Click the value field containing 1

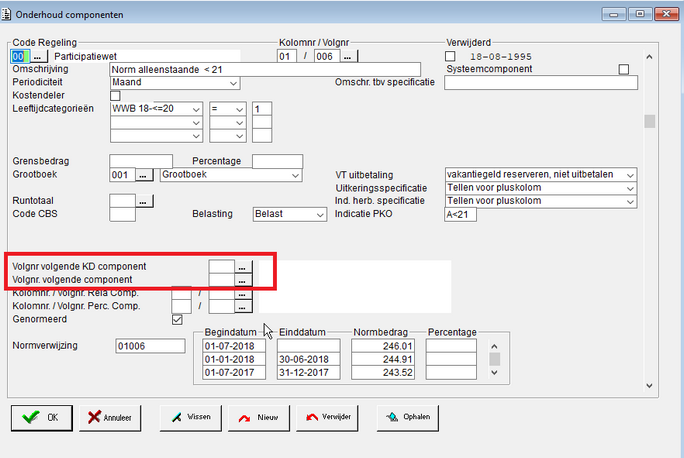[262, 109]
